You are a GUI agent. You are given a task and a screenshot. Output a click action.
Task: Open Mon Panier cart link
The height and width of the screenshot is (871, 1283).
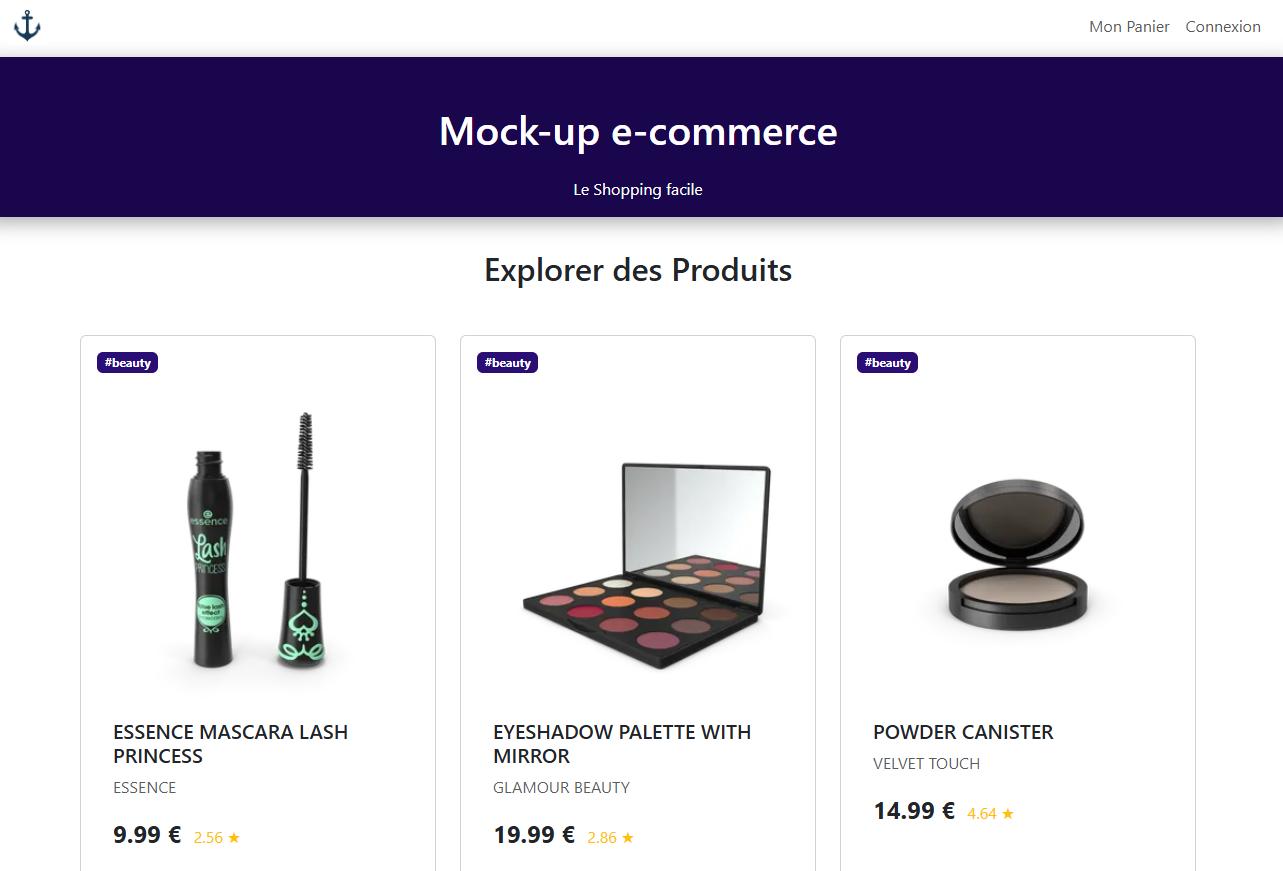1129,27
